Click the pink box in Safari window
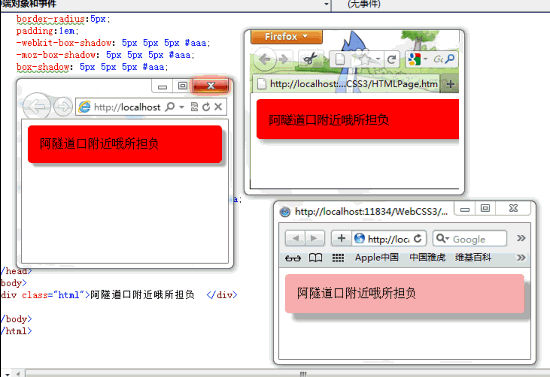Viewport: 550px width, 377px height. pos(404,294)
